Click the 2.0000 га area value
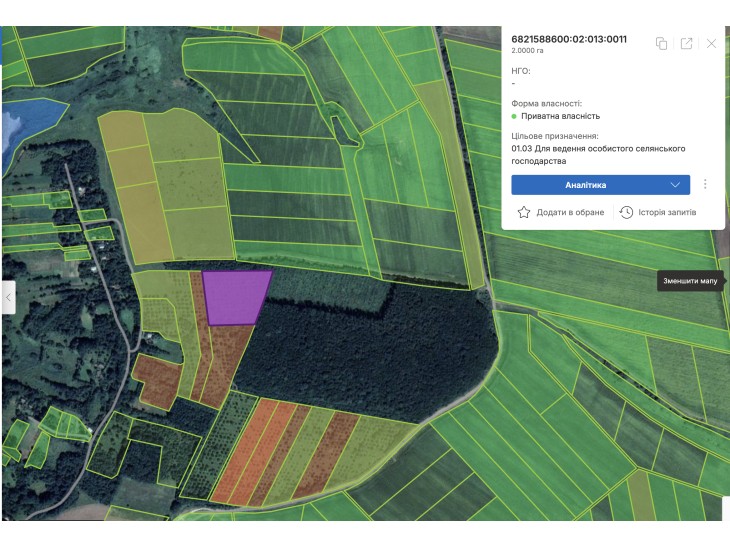The image size is (730, 547). click(527, 50)
